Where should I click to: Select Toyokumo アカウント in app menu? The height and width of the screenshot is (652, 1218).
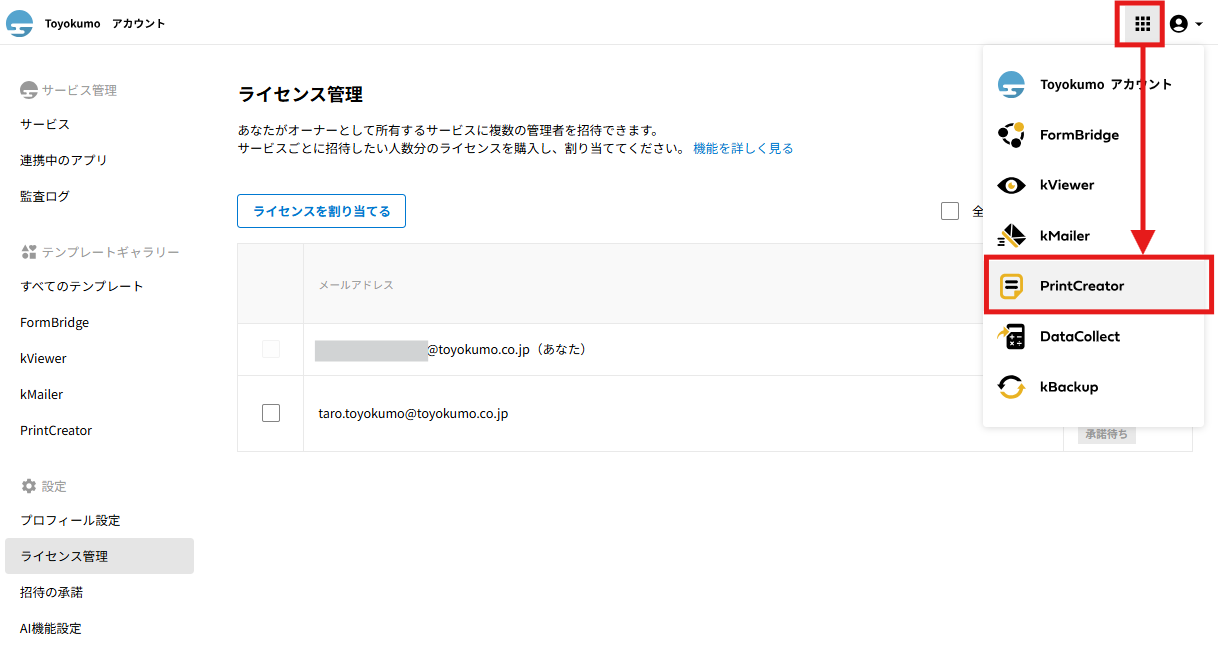[1105, 85]
